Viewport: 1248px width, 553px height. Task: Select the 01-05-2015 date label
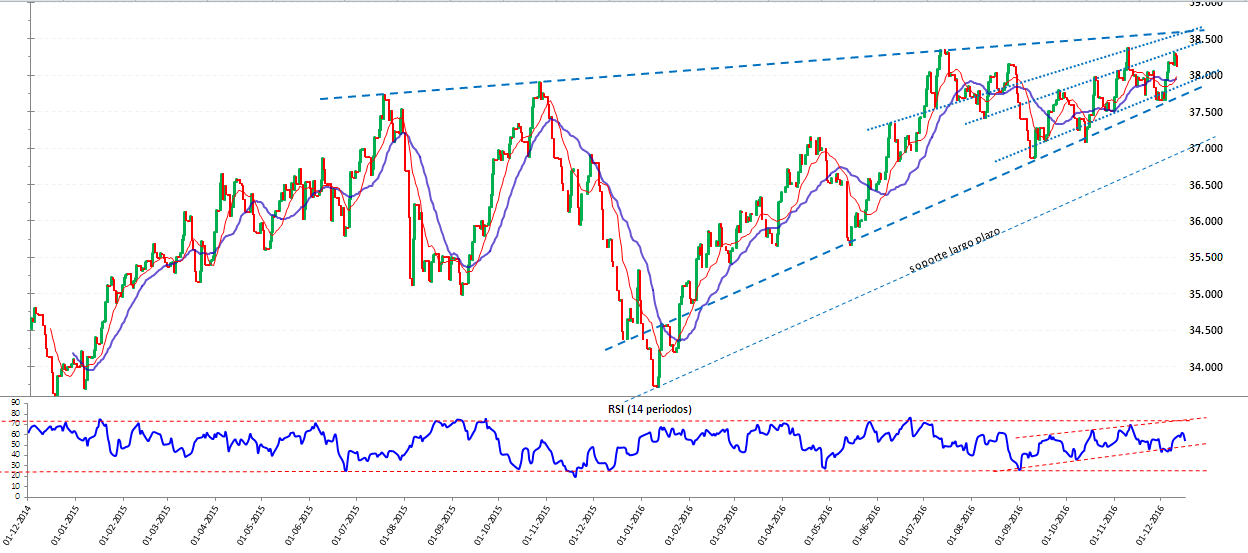[253, 524]
